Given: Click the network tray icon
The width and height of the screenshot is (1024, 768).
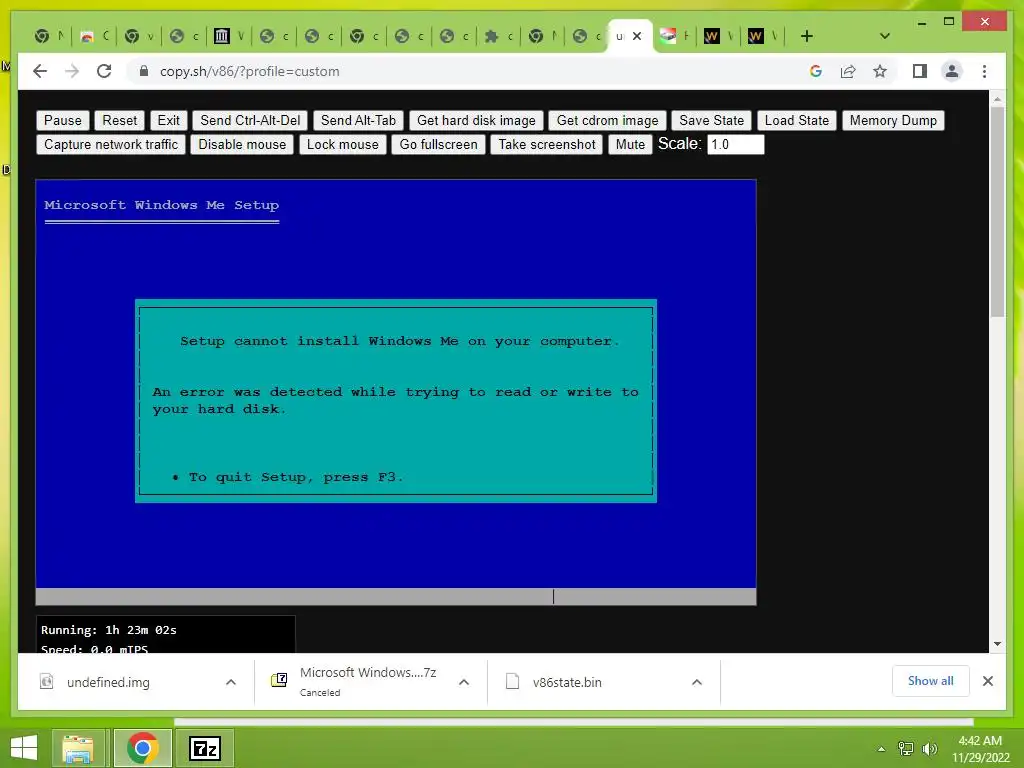Looking at the screenshot, I should pyautogui.click(x=905, y=748).
